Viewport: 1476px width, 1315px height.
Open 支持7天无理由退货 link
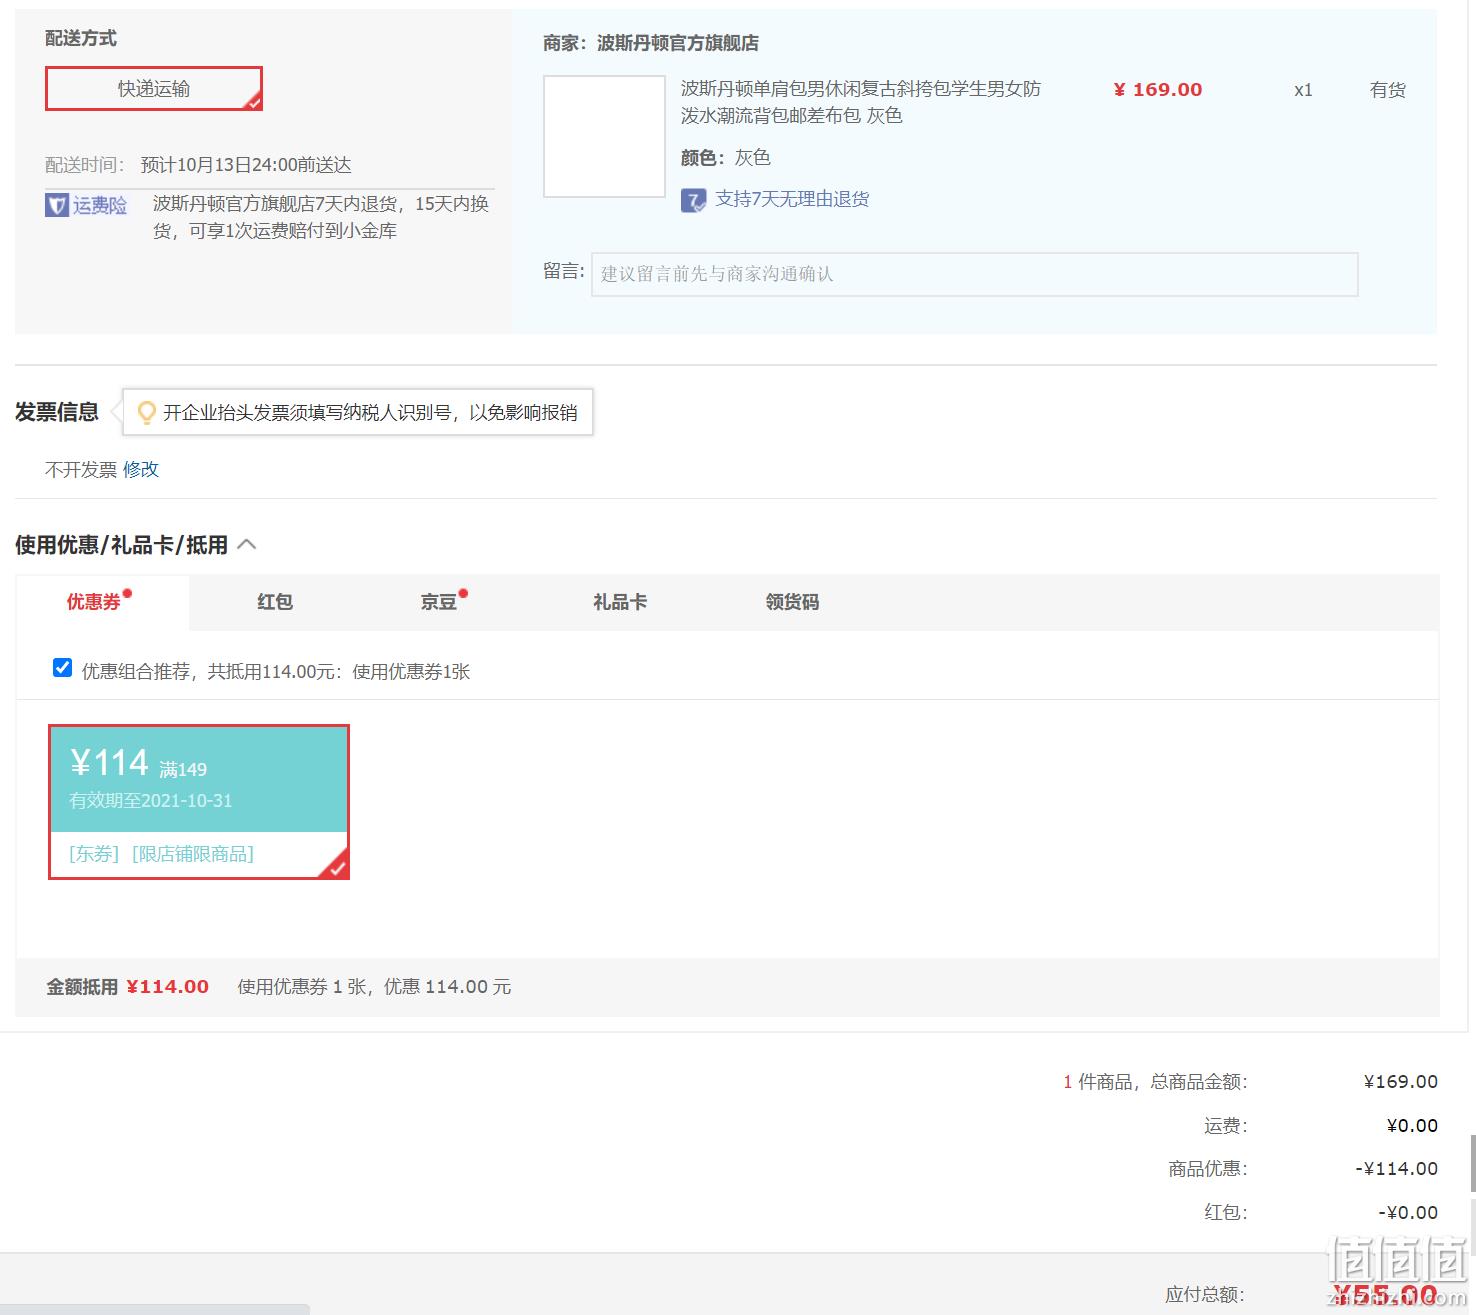point(792,199)
